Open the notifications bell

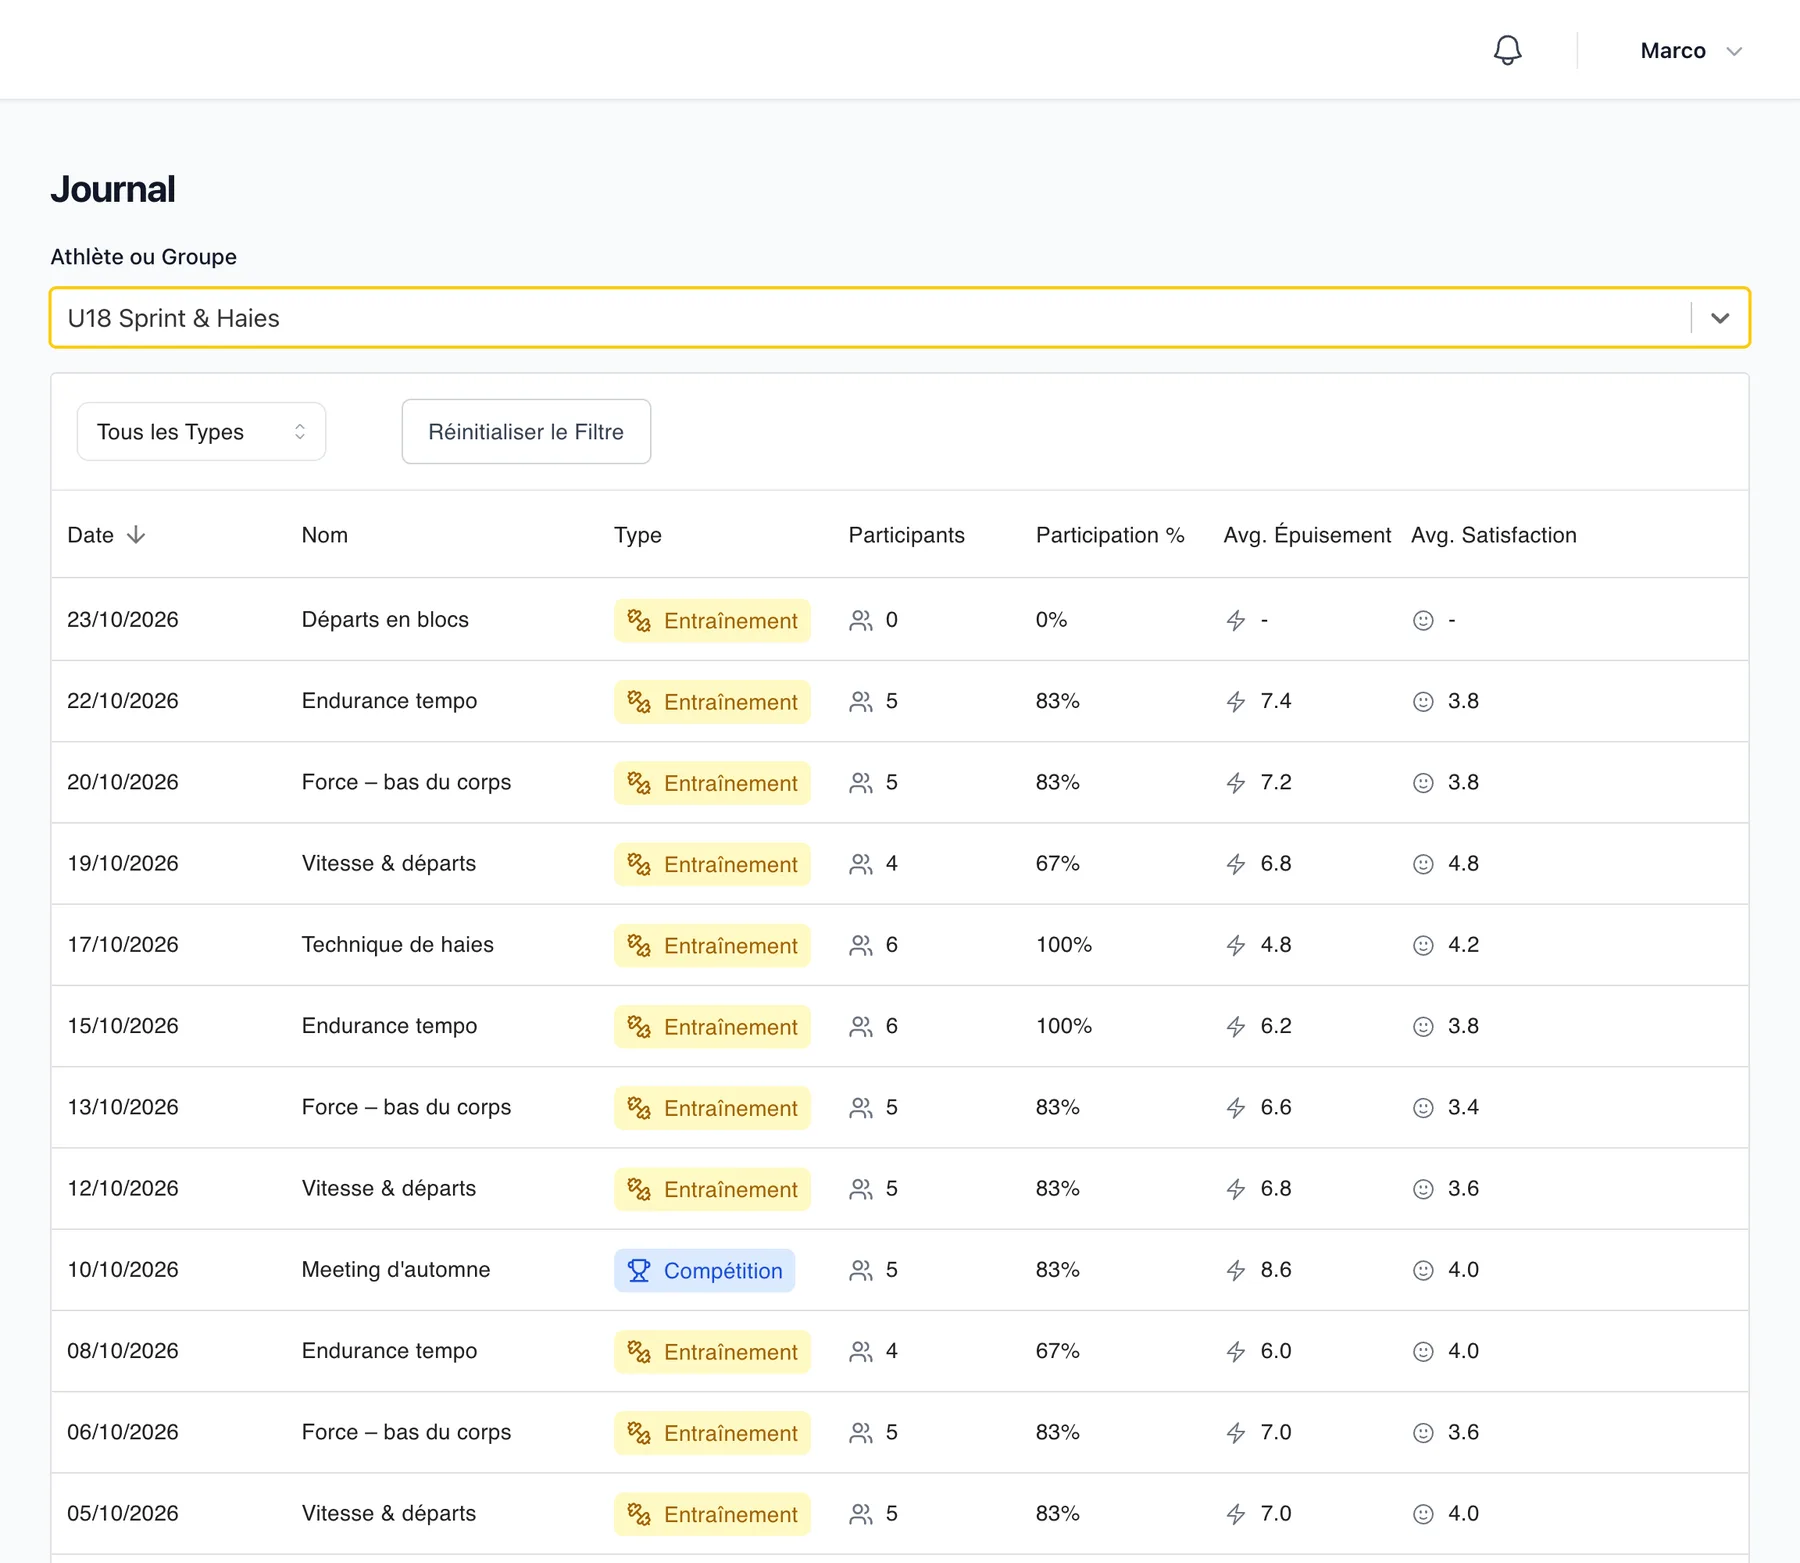pyautogui.click(x=1507, y=50)
